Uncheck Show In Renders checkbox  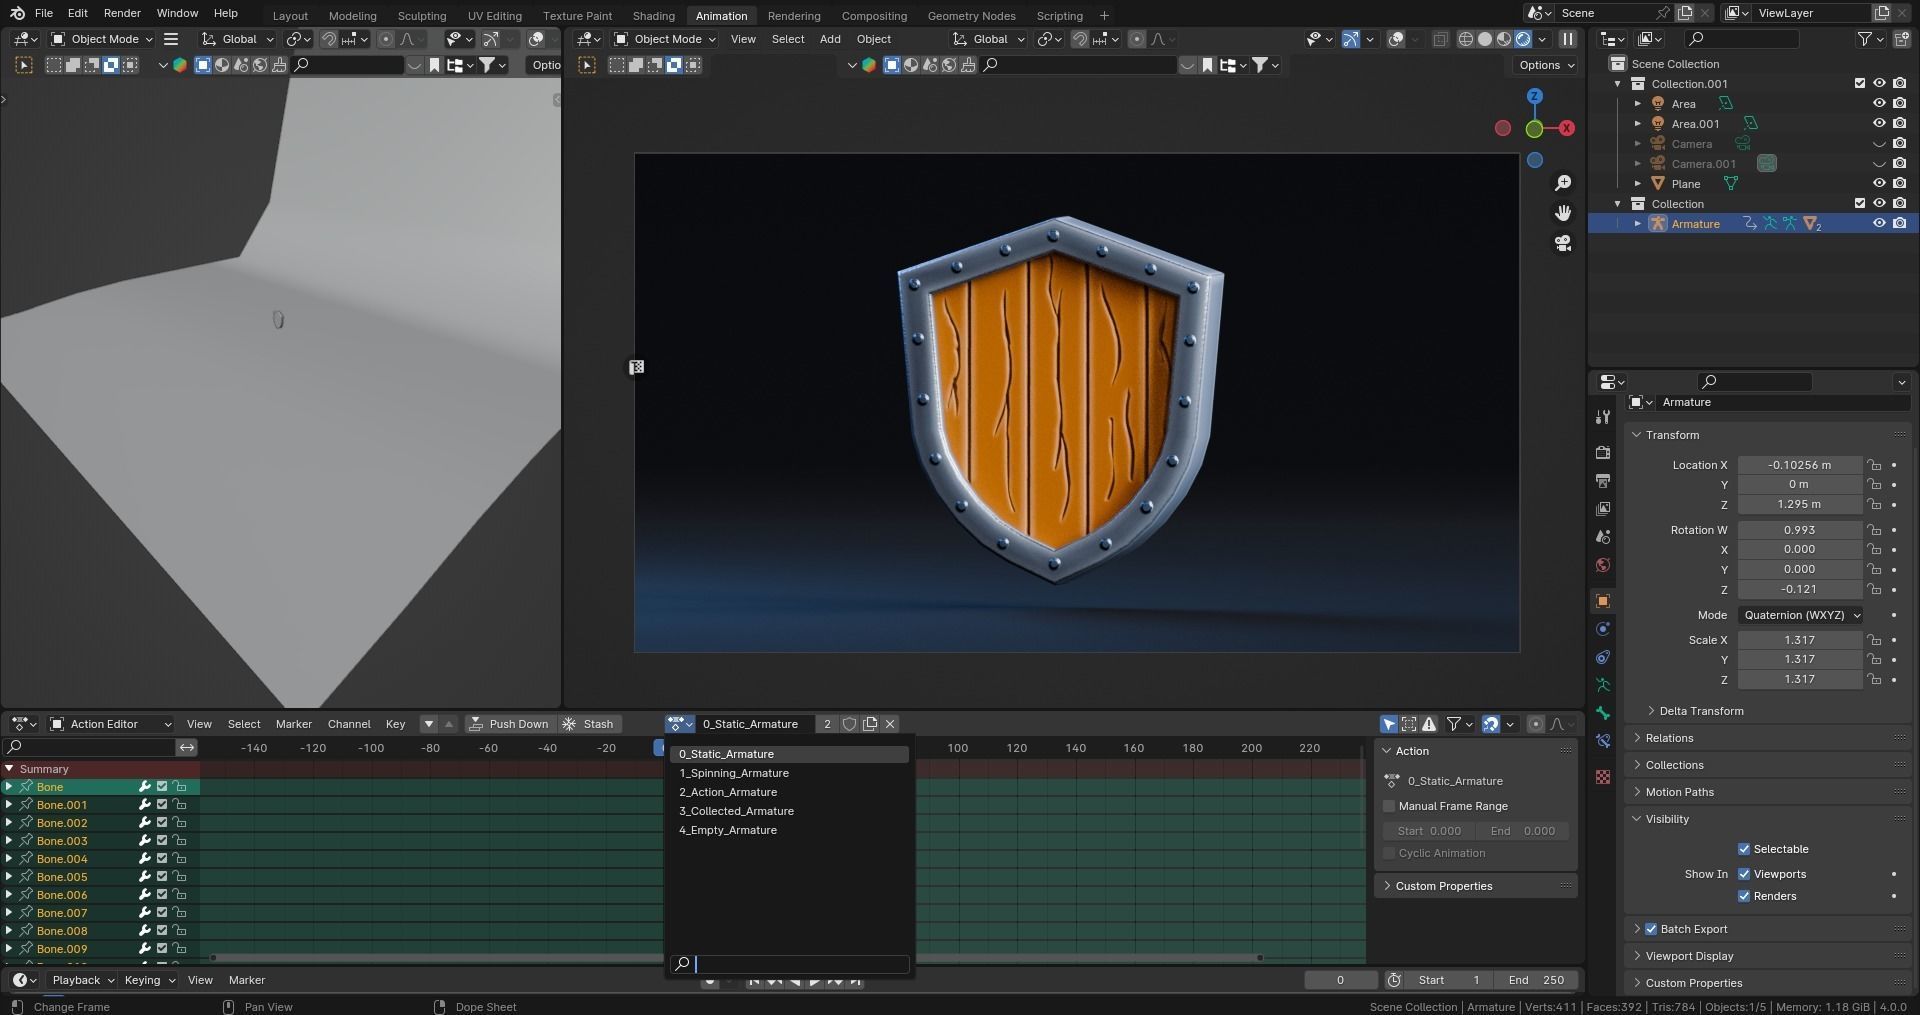tap(1744, 896)
